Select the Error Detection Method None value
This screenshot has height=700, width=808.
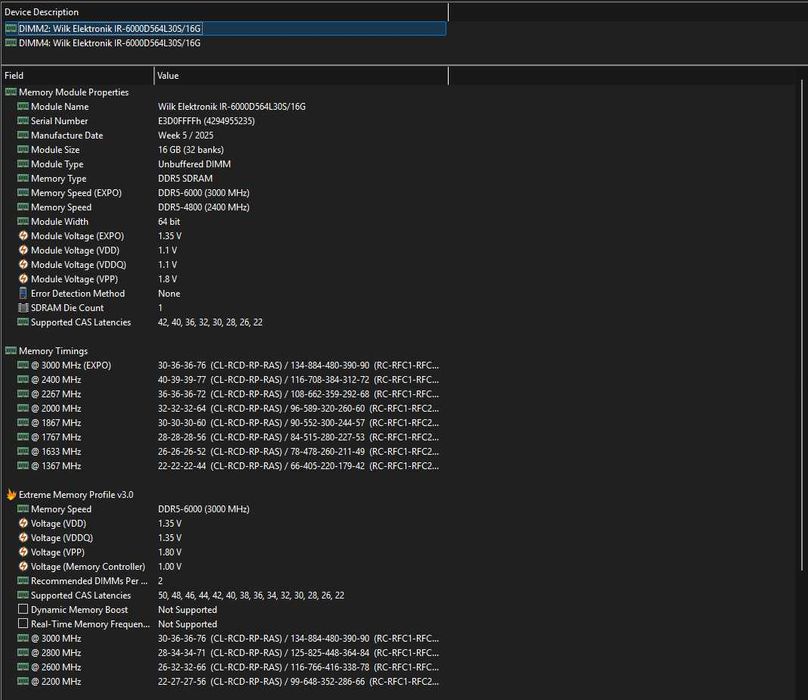(169, 293)
